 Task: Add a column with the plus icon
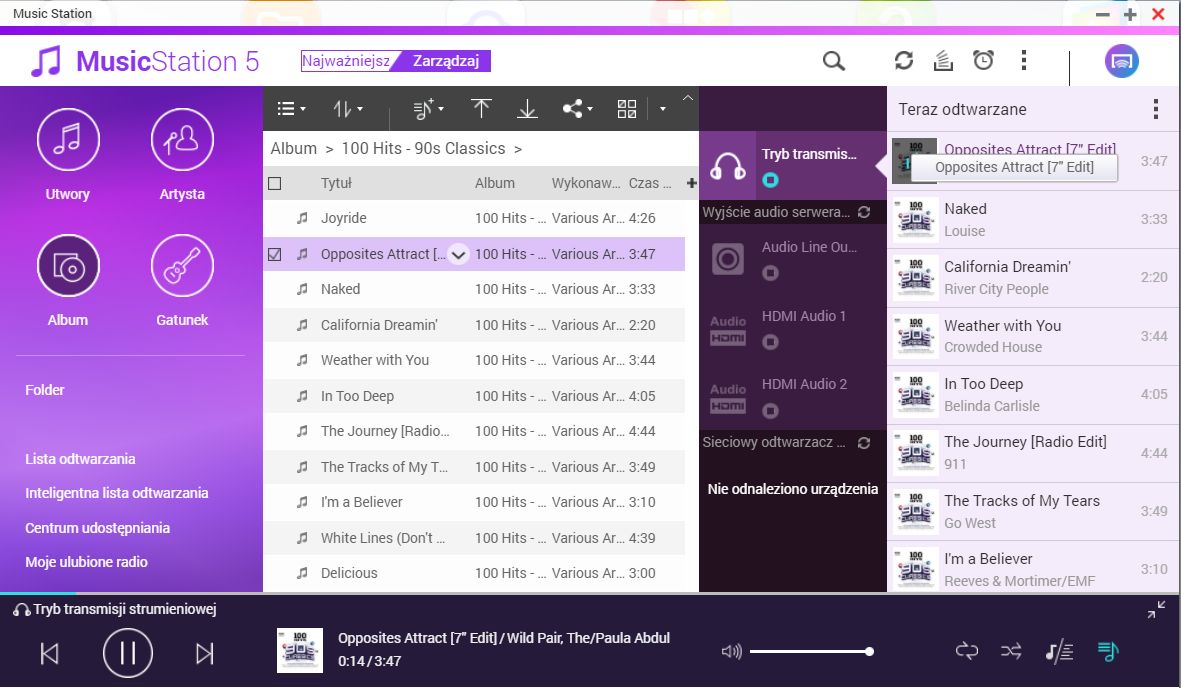point(691,183)
